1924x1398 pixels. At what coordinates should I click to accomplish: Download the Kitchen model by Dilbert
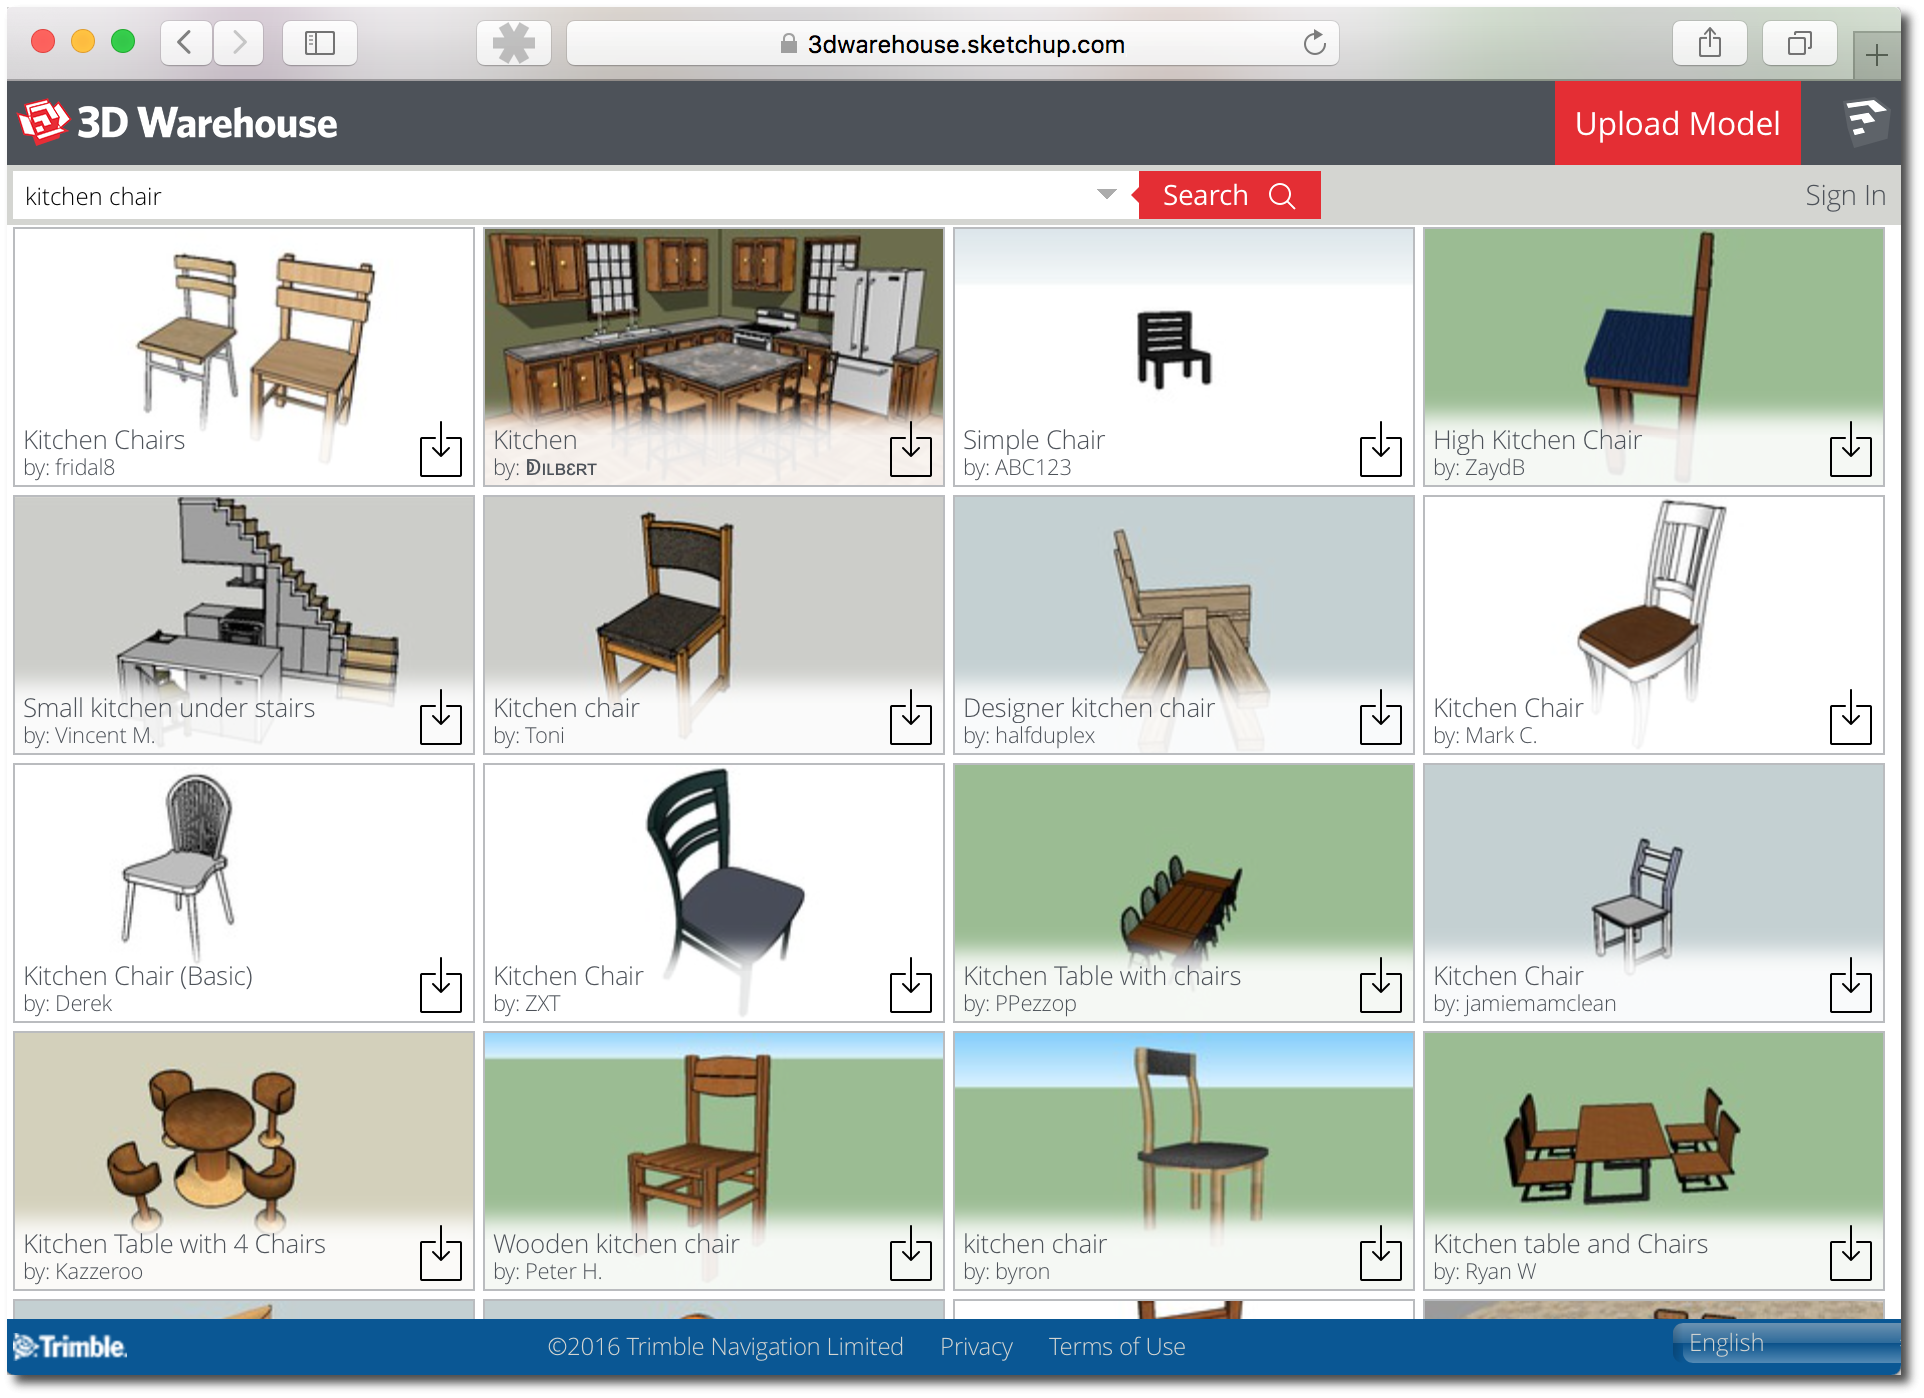910,450
